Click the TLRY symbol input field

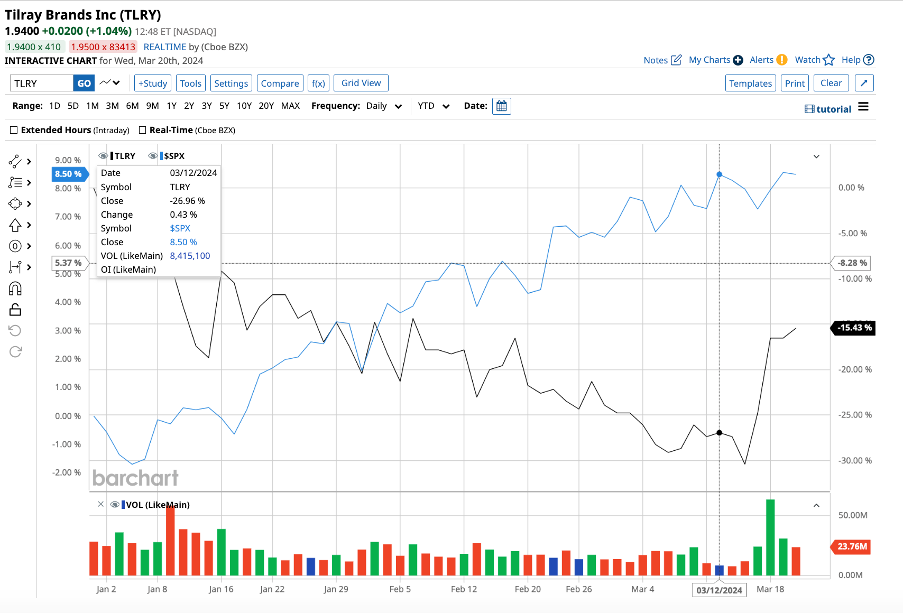click(x=40, y=83)
